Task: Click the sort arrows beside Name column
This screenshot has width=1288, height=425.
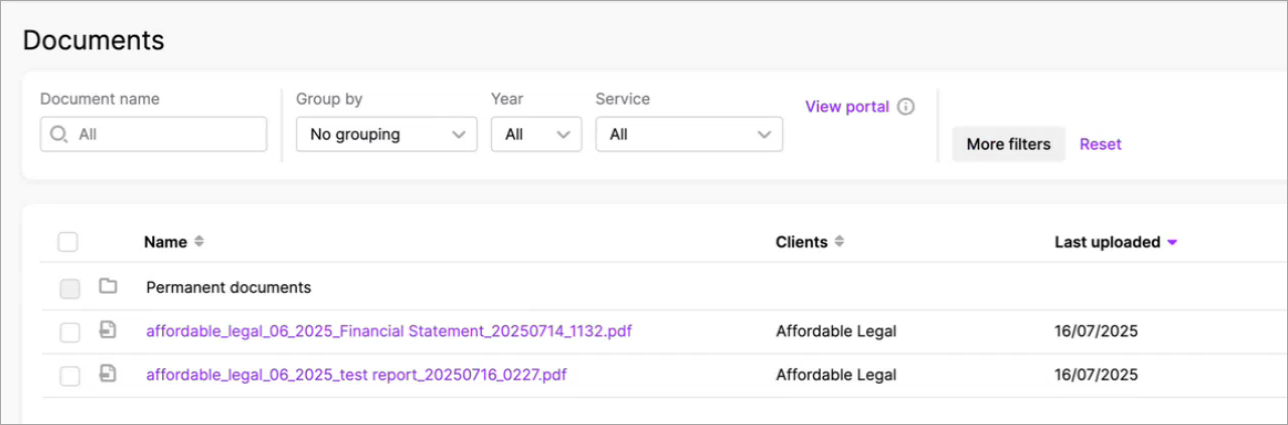Action: (199, 242)
